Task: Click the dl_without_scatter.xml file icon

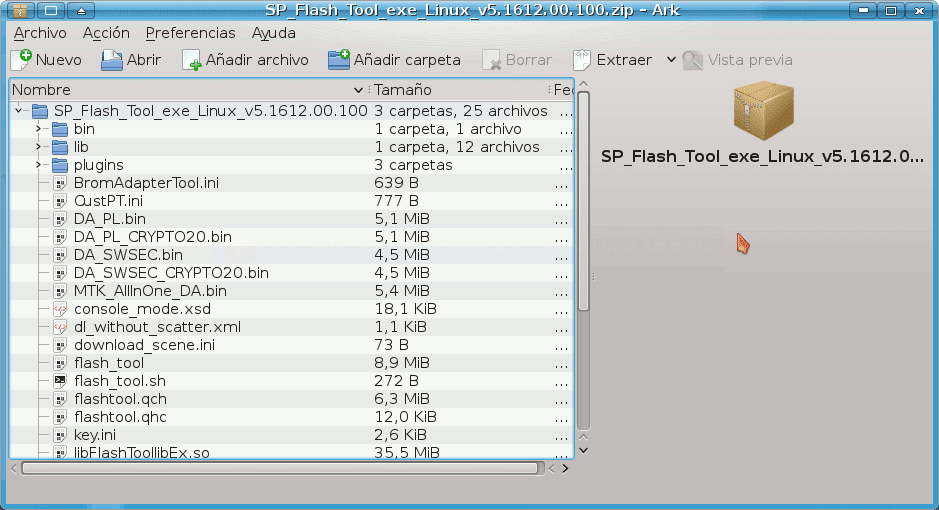Action: click(60, 327)
